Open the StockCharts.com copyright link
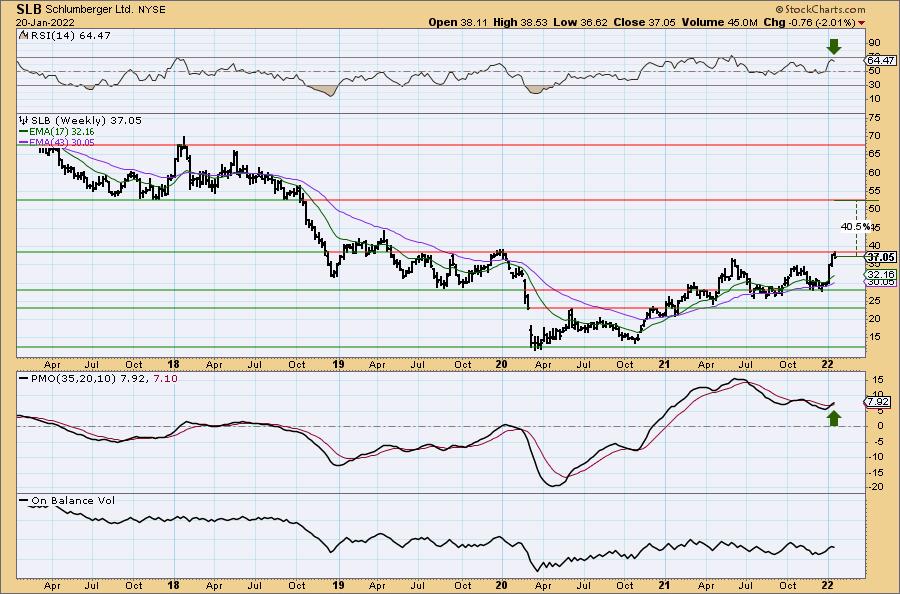The width and height of the screenshot is (900, 594). click(x=820, y=9)
